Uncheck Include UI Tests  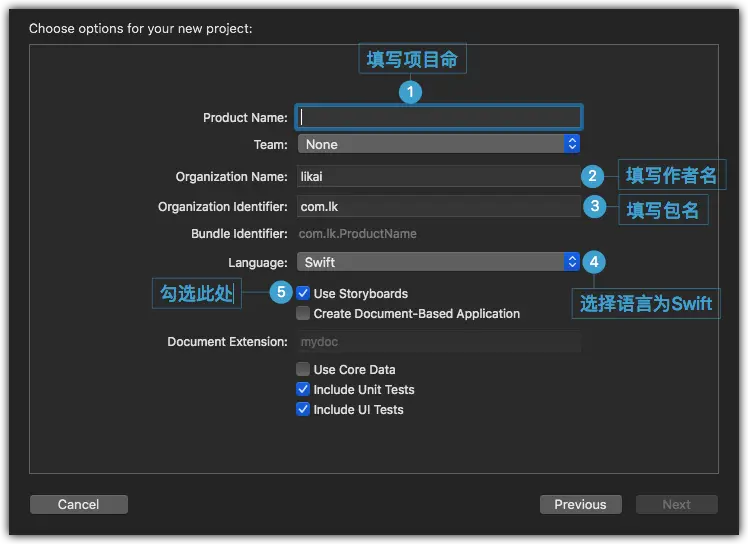tap(303, 409)
